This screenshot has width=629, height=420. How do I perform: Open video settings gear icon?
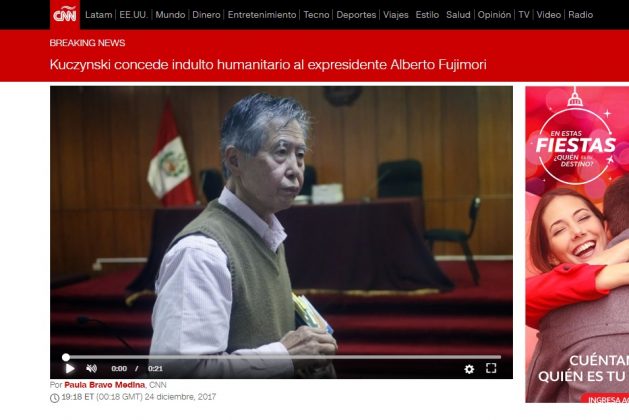click(469, 368)
